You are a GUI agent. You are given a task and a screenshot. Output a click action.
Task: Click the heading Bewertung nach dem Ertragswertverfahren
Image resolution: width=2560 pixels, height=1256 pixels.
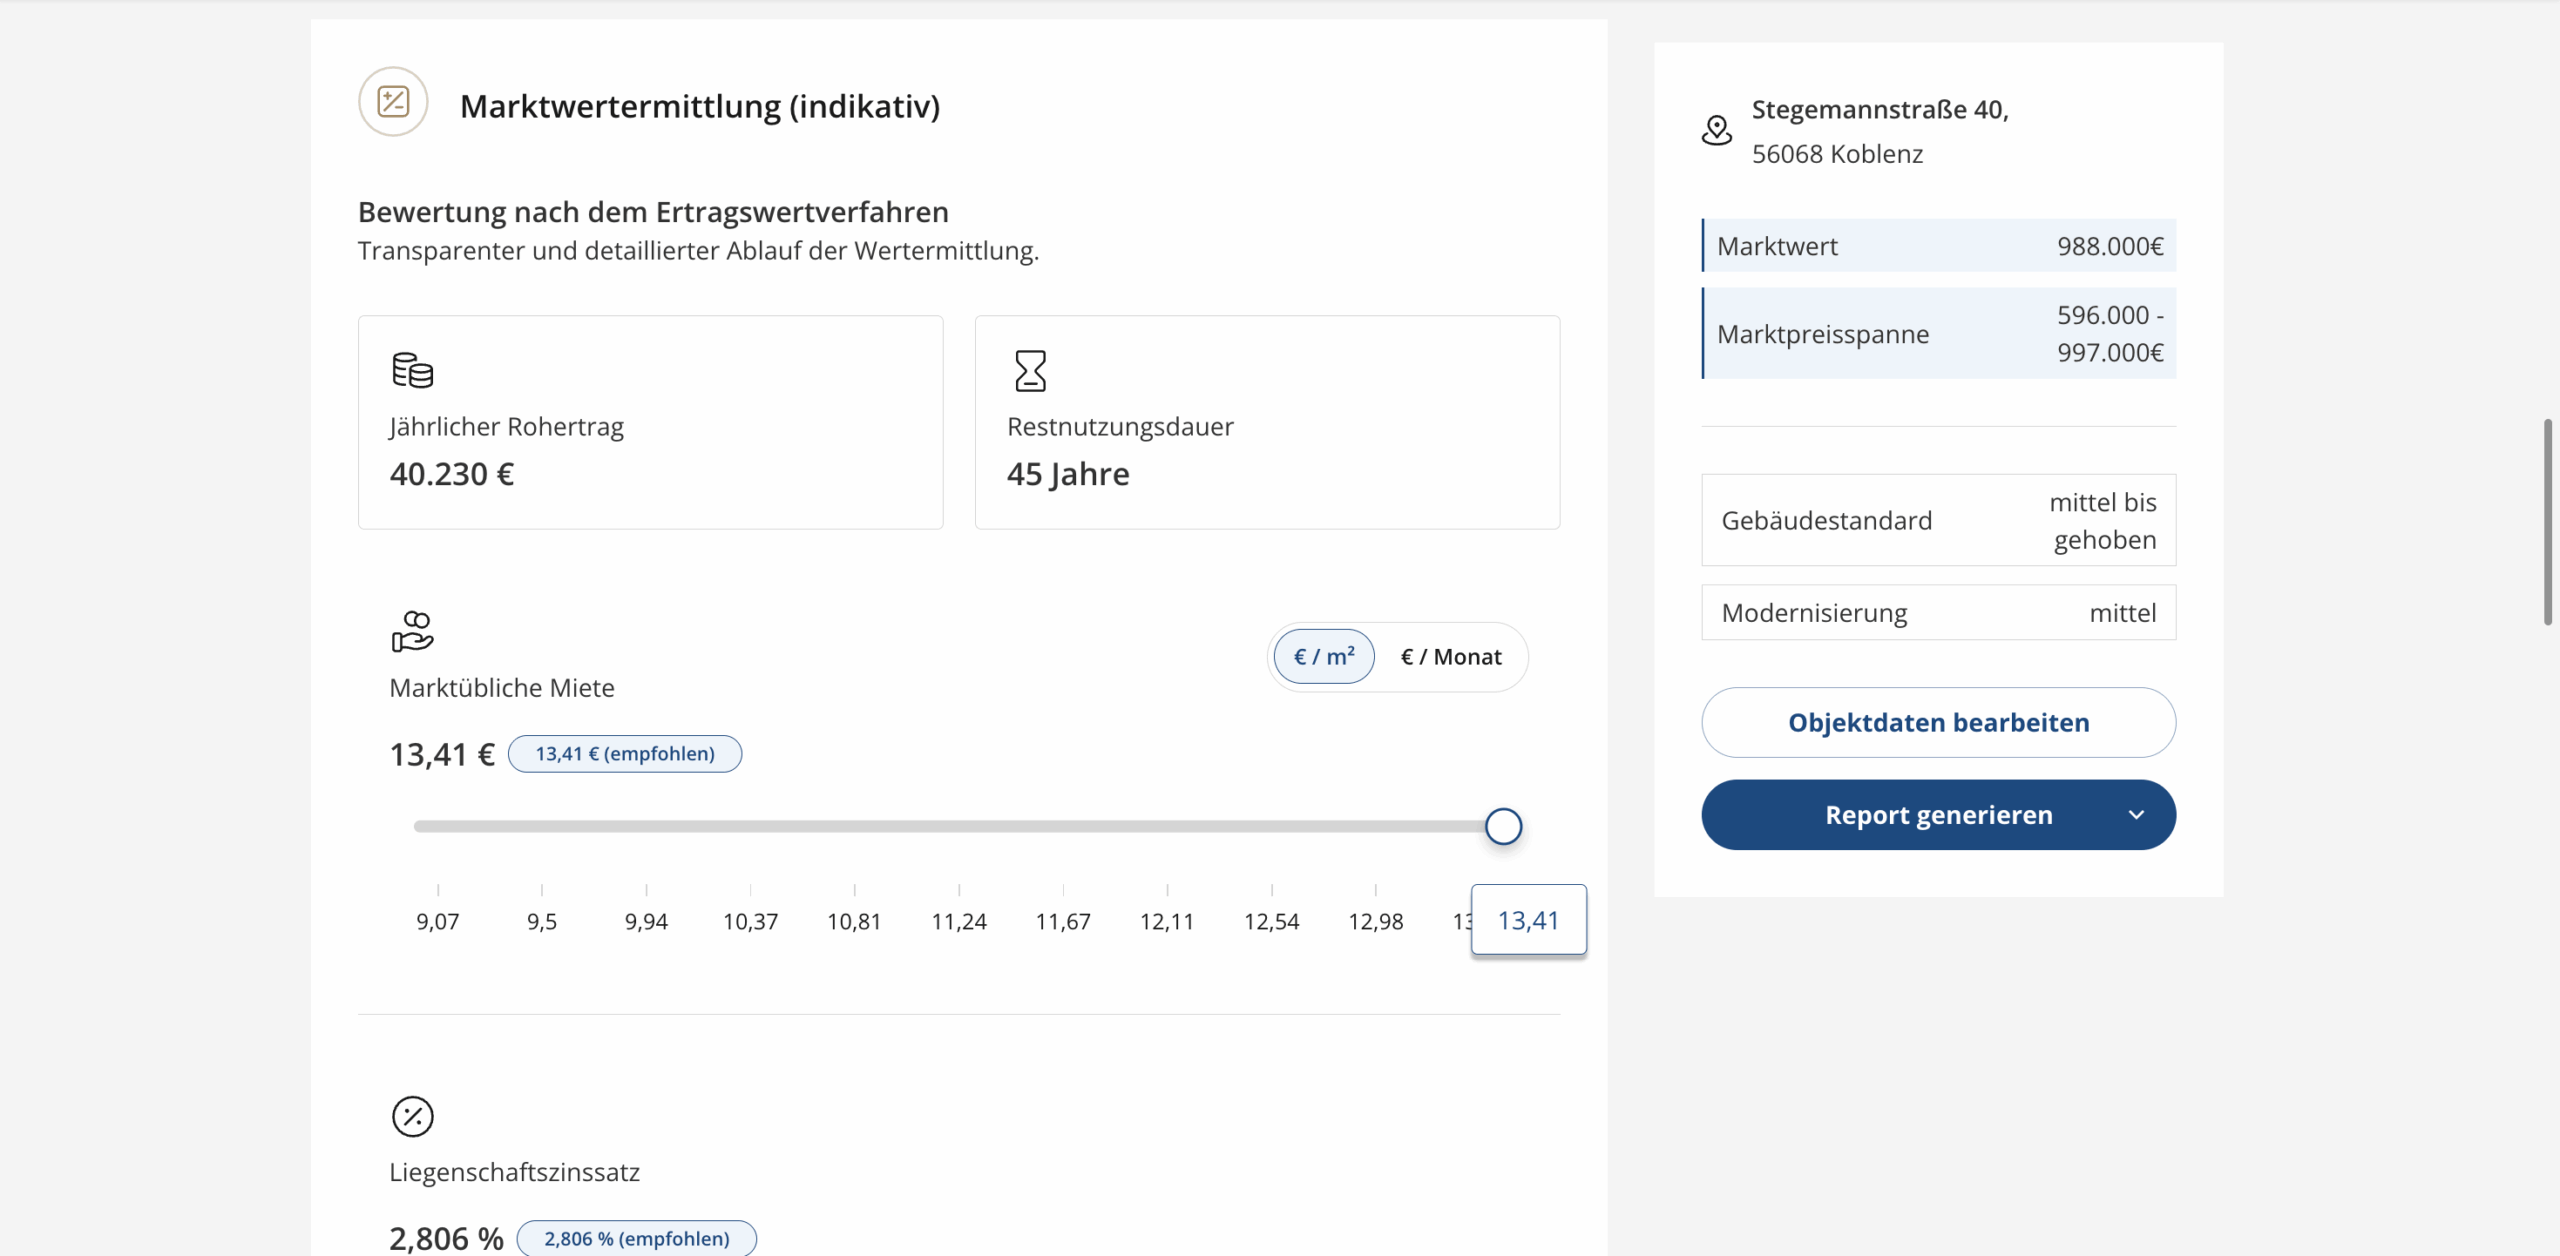pyautogui.click(x=653, y=211)
